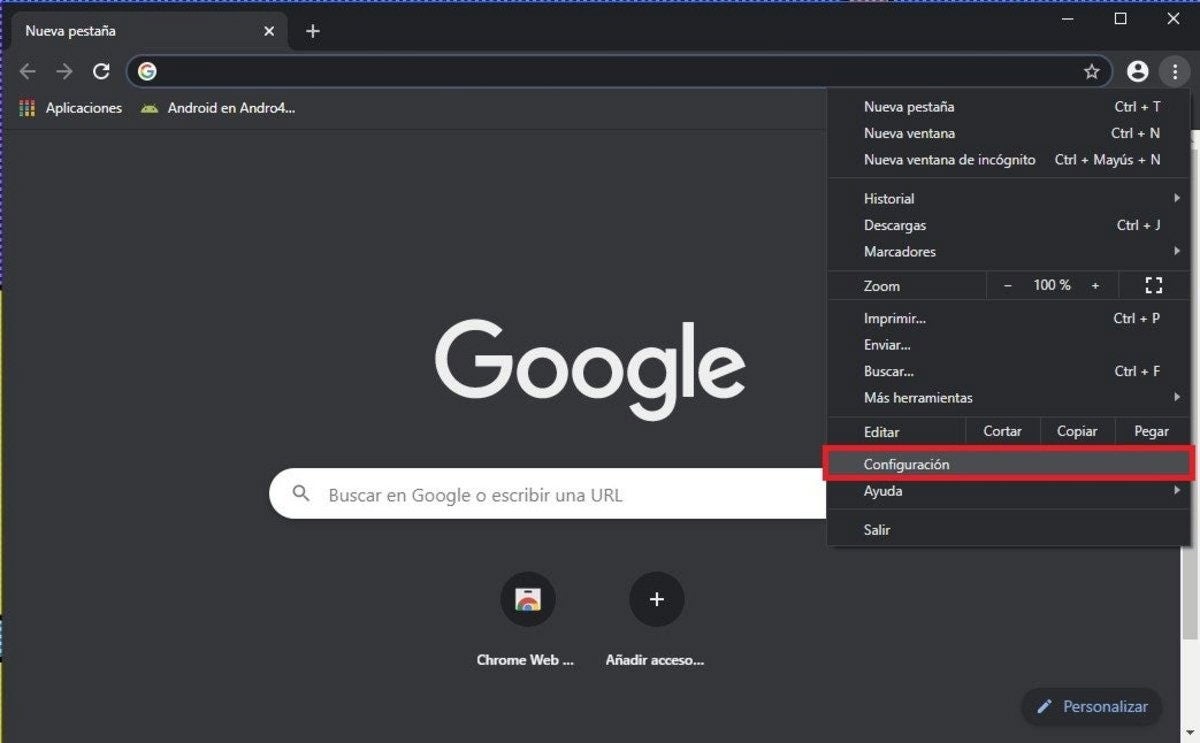Bookmark this page with the star icon

(x=1091, y=71)
